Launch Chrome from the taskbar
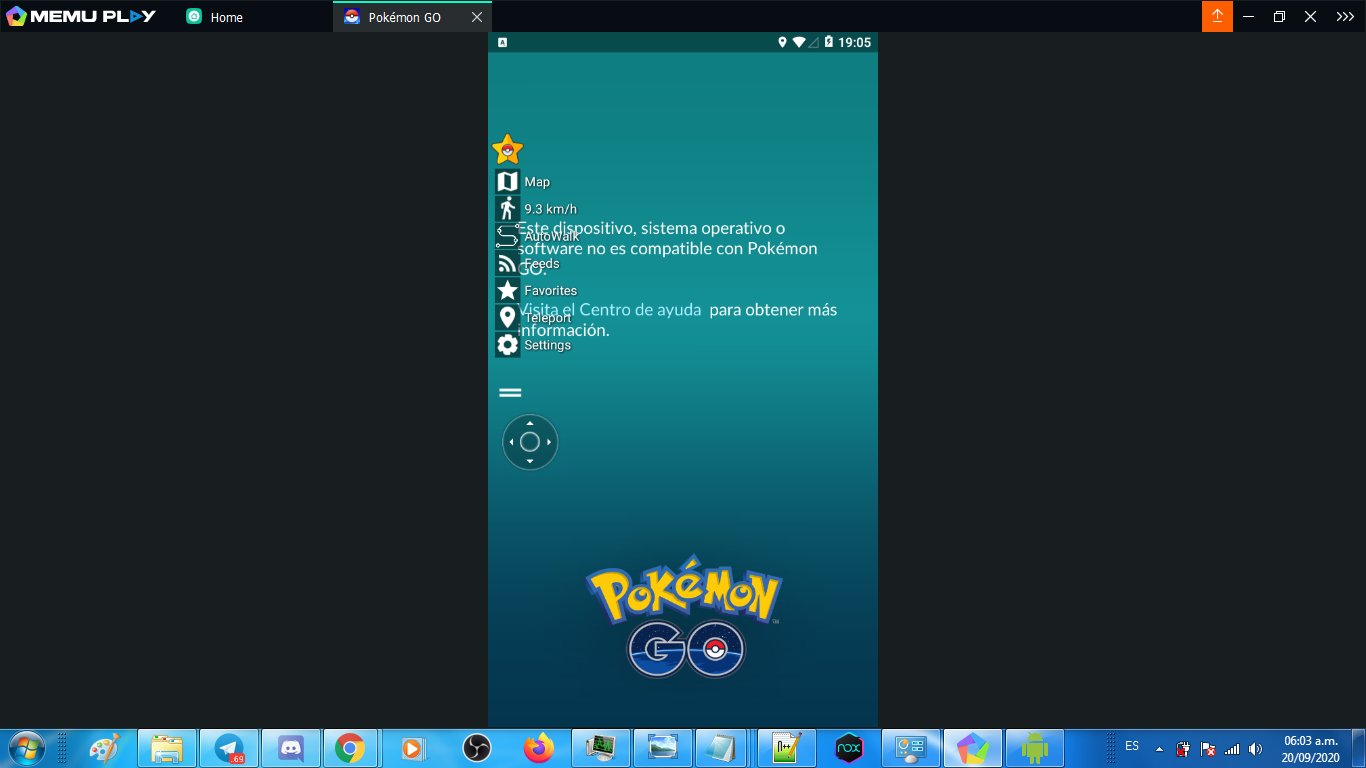 coord(349,748)
